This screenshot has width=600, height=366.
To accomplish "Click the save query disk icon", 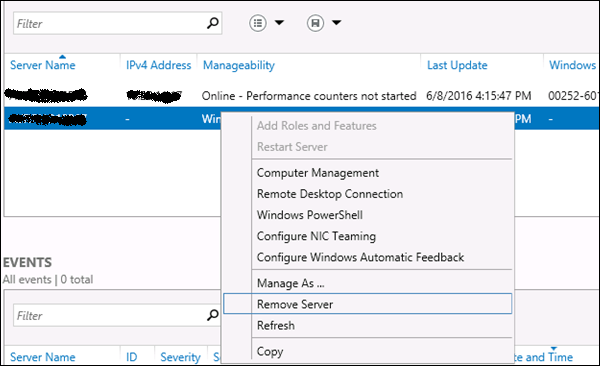I will 315,23.
